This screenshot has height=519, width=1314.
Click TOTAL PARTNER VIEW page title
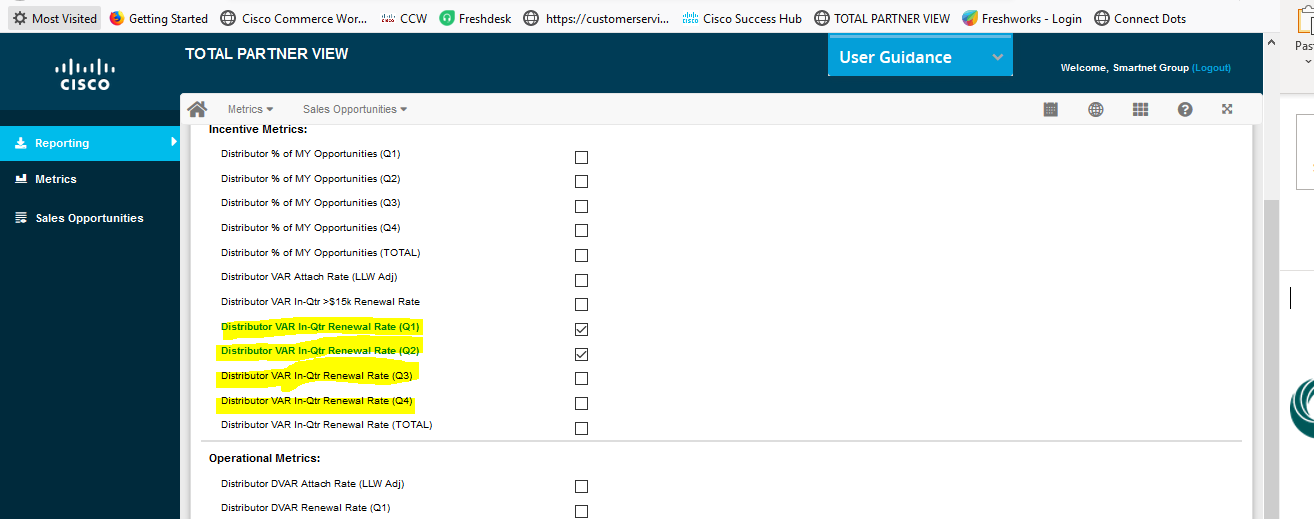pyautogui.click(x=267, y=54)
